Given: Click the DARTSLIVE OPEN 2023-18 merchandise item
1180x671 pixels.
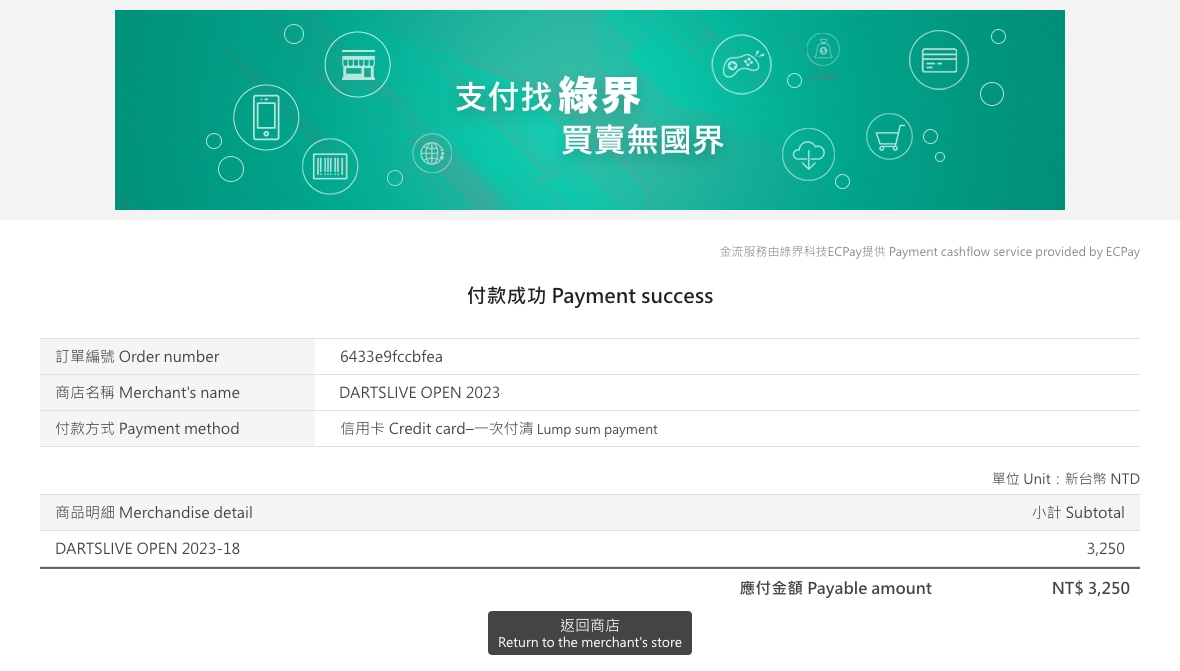Looking at the screenshot, I should tap(148, 549).
